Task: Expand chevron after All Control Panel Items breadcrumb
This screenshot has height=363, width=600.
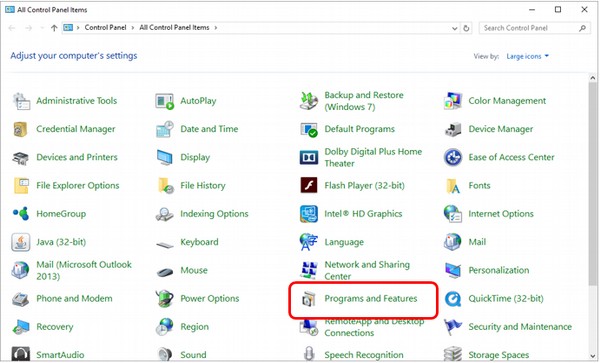Action: (x=216, y=28)
